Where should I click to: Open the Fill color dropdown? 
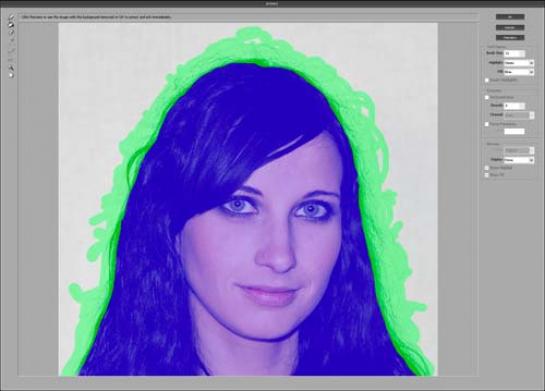click(519, 72)
